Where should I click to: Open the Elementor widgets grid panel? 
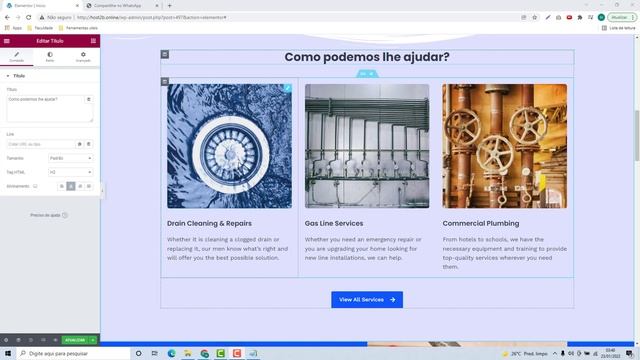[x=93, y=41]
